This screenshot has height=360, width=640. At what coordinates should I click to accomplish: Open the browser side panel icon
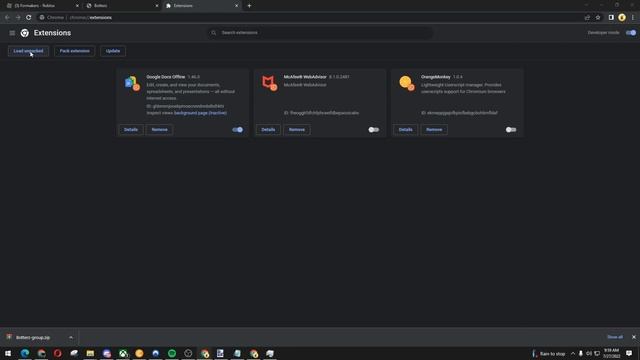(x=611, y=18)
